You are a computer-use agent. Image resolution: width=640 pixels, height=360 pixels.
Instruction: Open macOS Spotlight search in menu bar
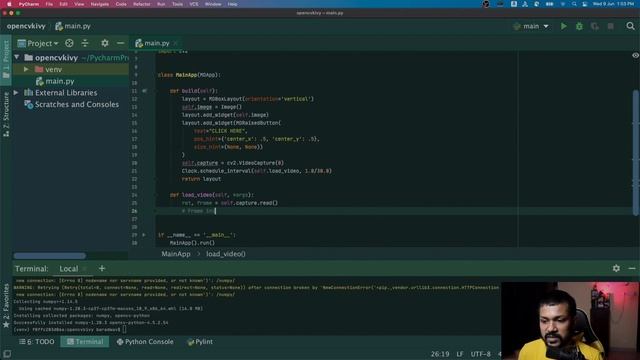574,4
